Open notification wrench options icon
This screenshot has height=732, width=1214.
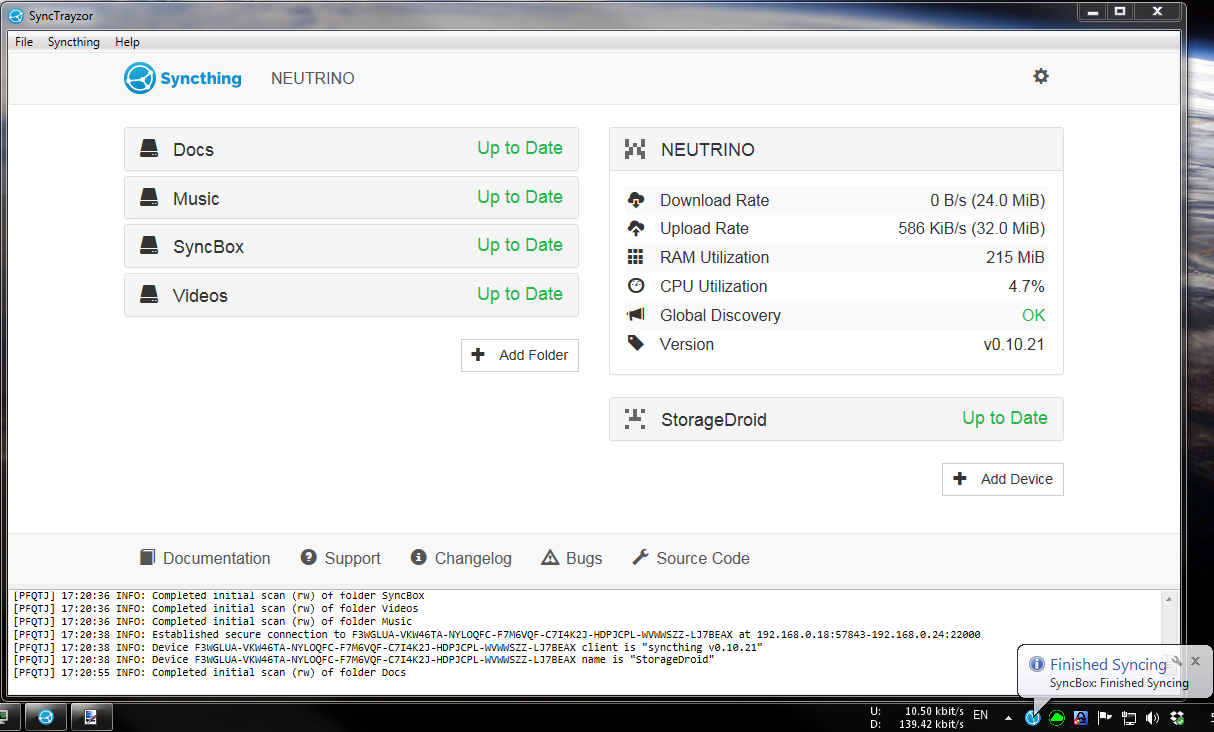[1176, 661]
